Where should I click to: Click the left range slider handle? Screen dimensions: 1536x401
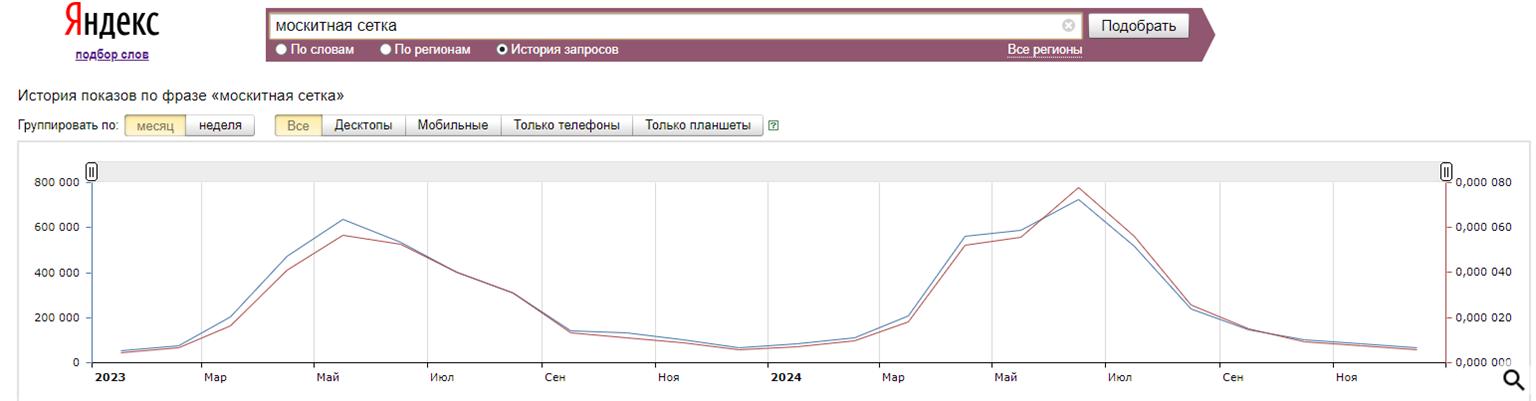tap(91, 172)
